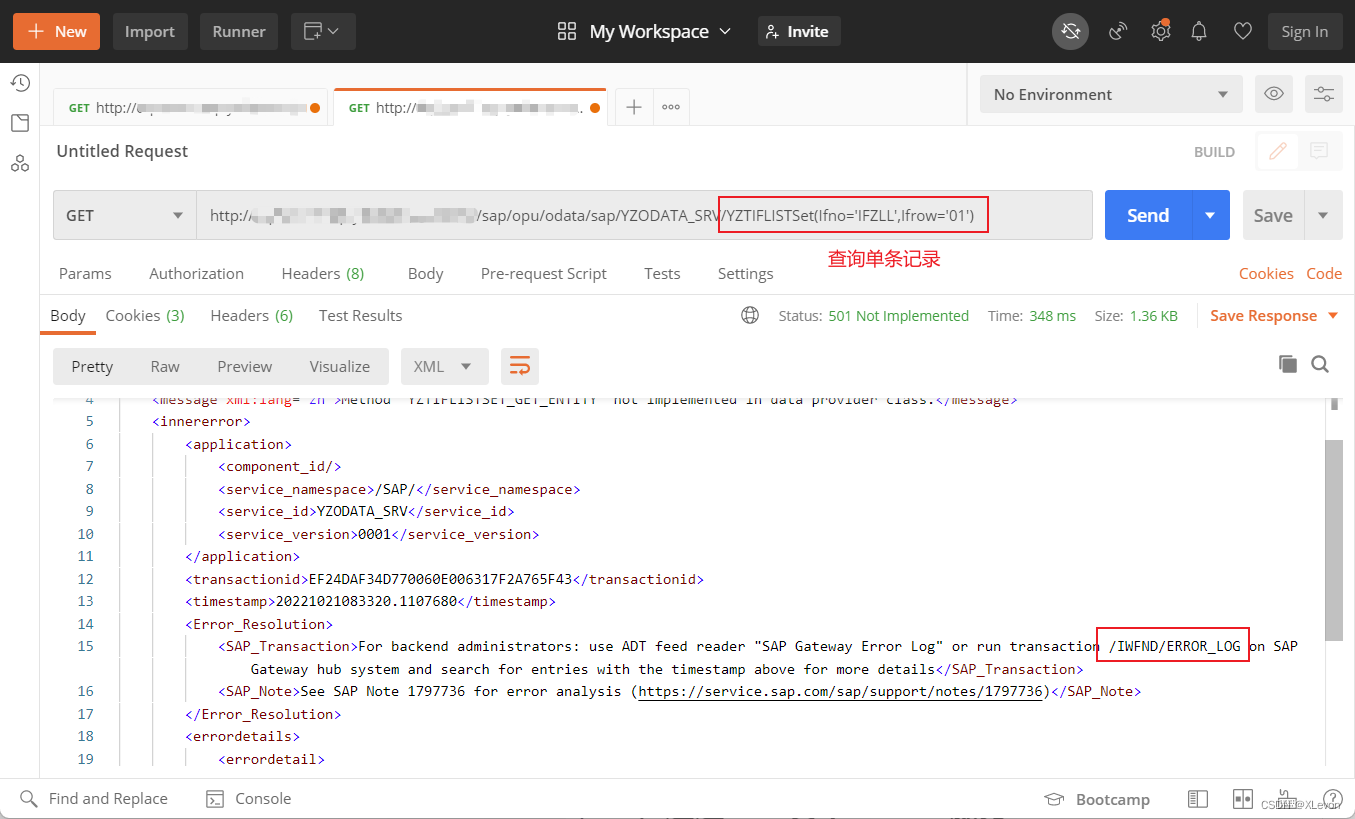Toggle the wrap lines icon in response

(520, 367)
